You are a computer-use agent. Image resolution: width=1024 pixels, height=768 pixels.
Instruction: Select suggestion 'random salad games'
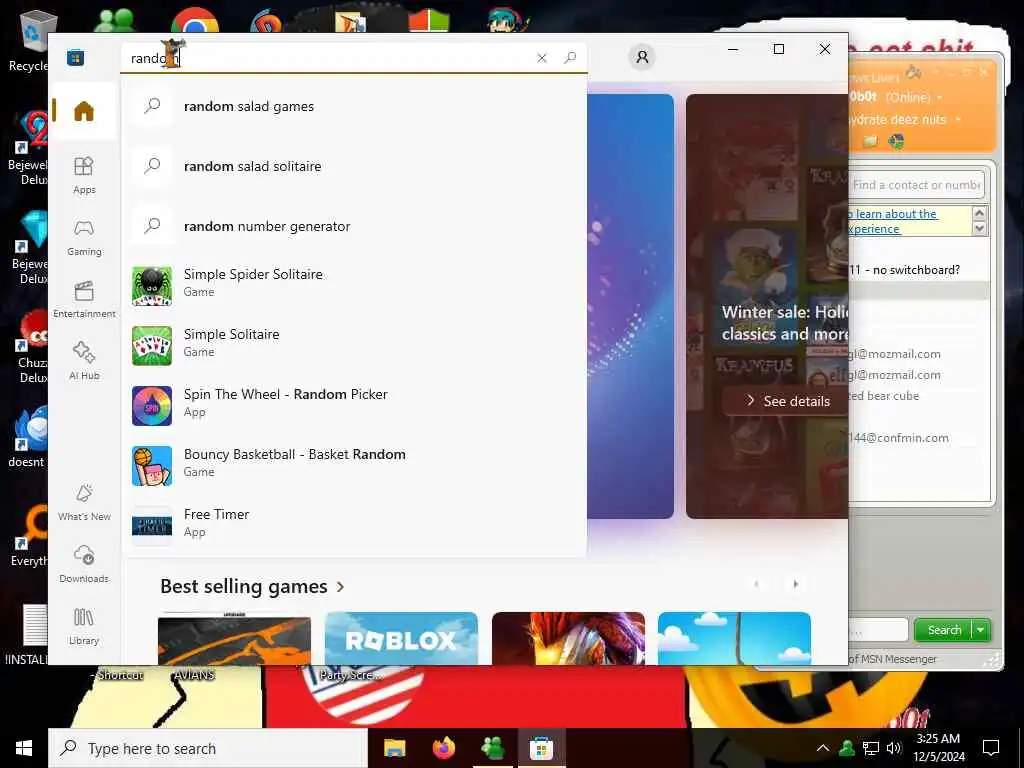click(354, 106)
